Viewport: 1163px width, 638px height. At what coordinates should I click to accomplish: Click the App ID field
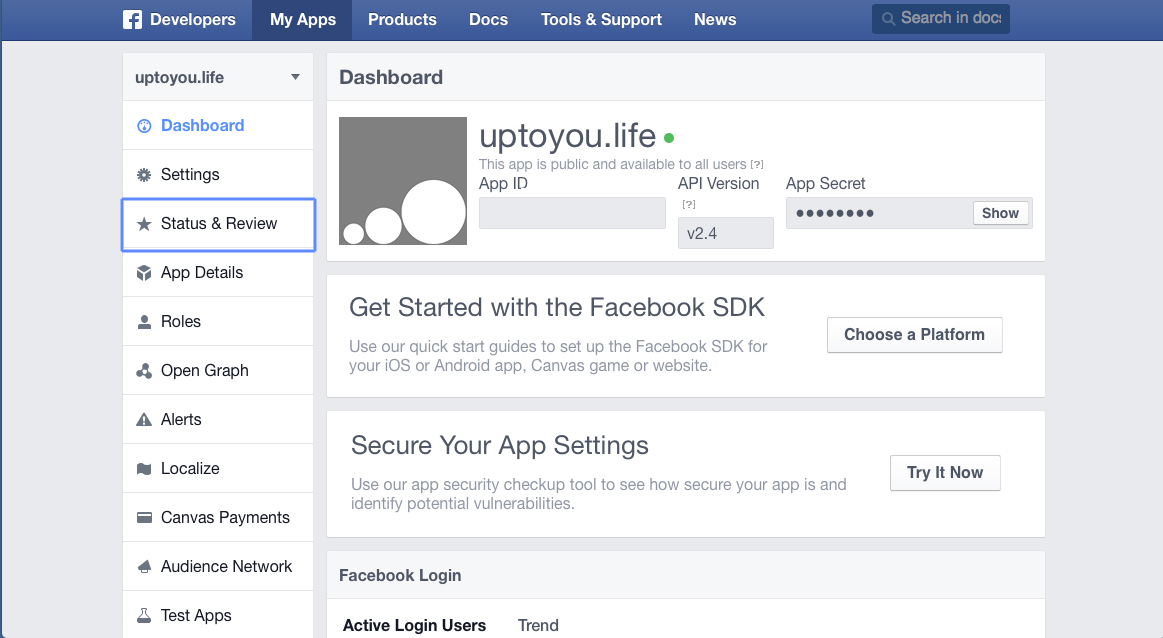[x=572, y=214]
